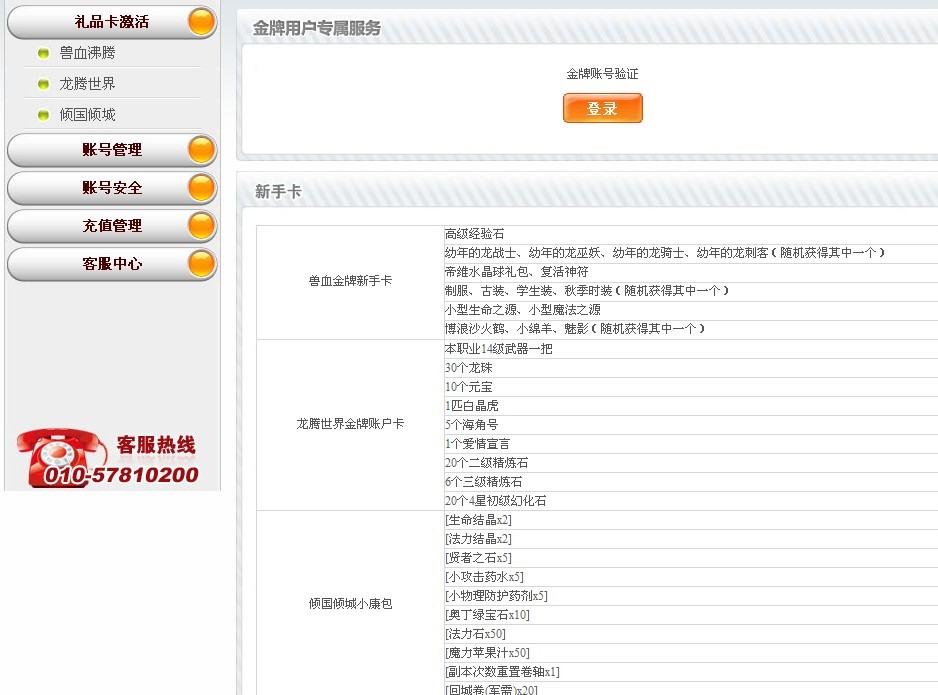
Task: Click the 新手卡 section header
Action: (278, 191)
